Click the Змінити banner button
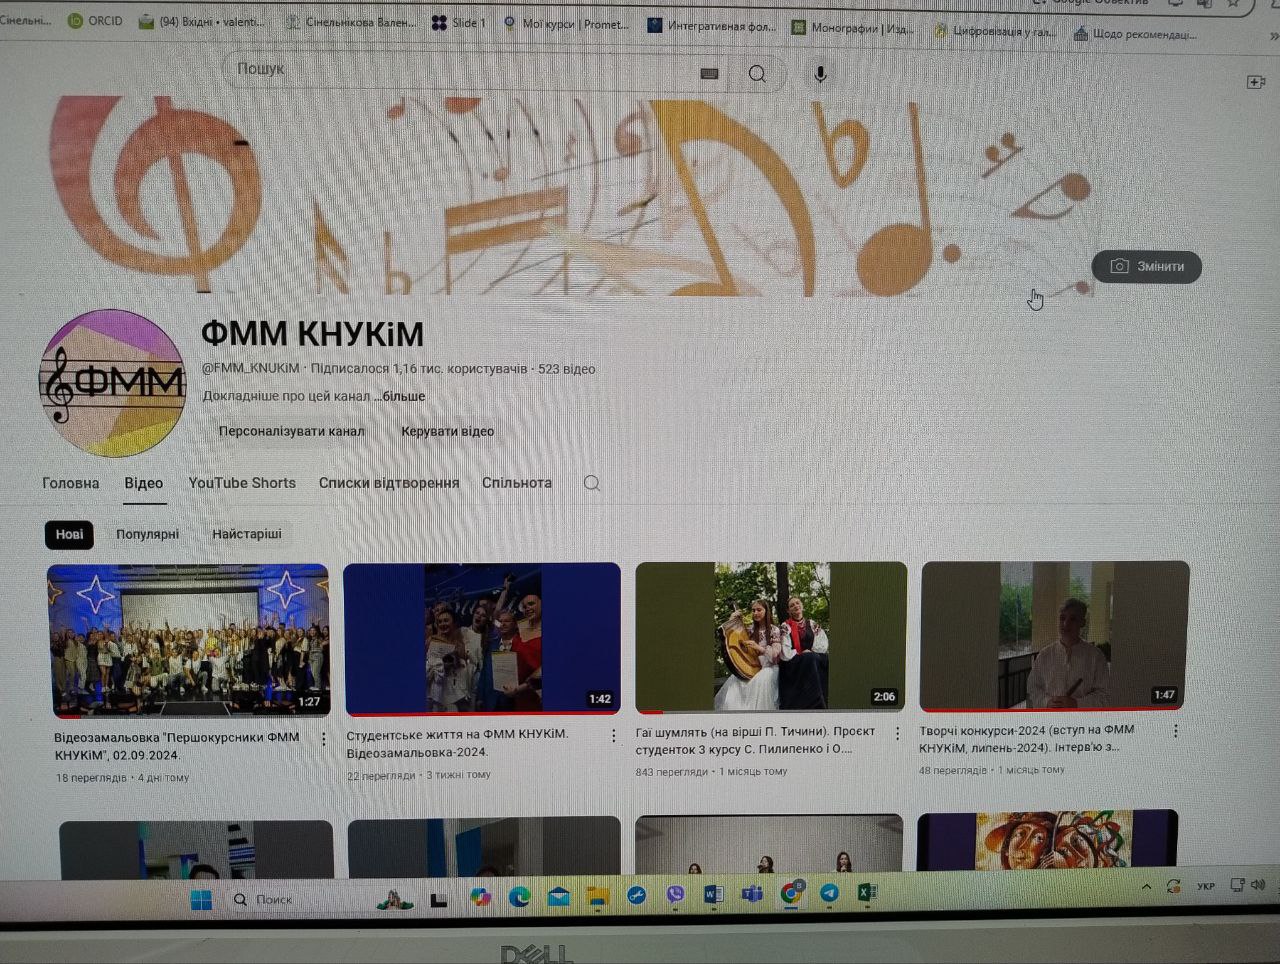 [x=1147, y=266]
